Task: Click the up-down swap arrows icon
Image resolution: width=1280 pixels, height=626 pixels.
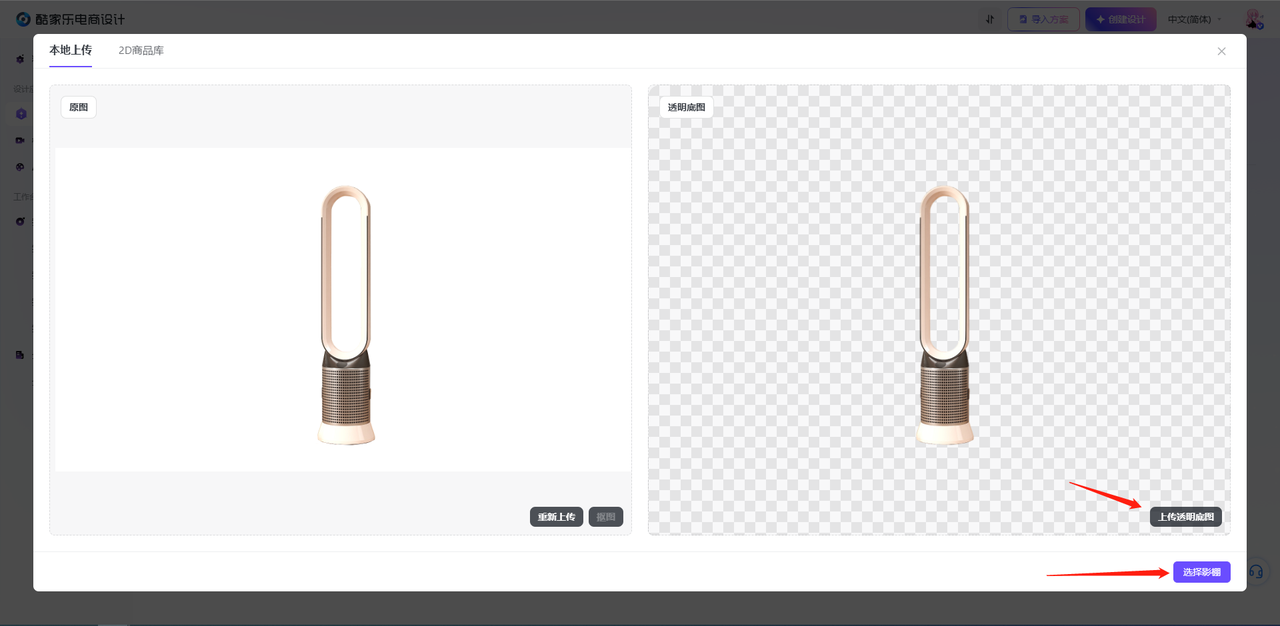Action: point(989,19)
